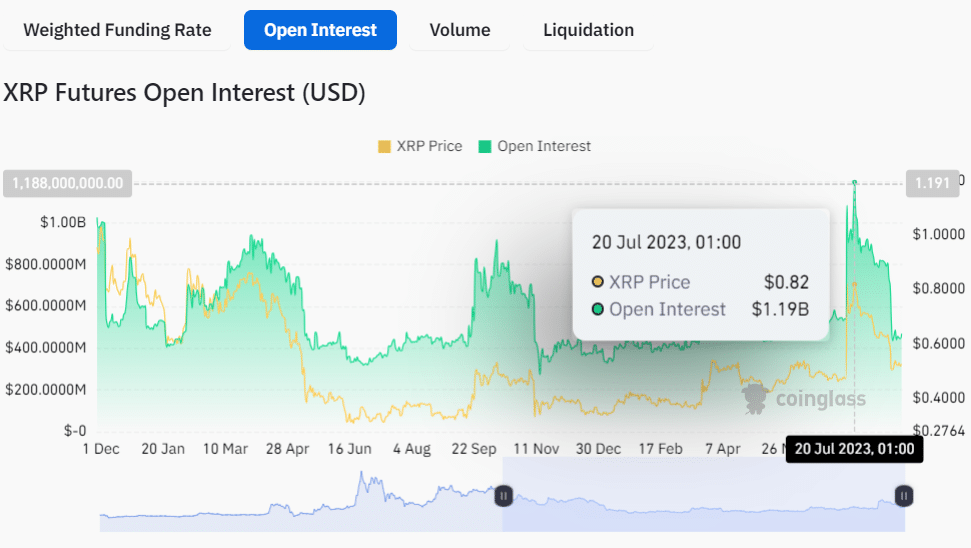Click the open interest peak marker point

(x=855, y=183)
